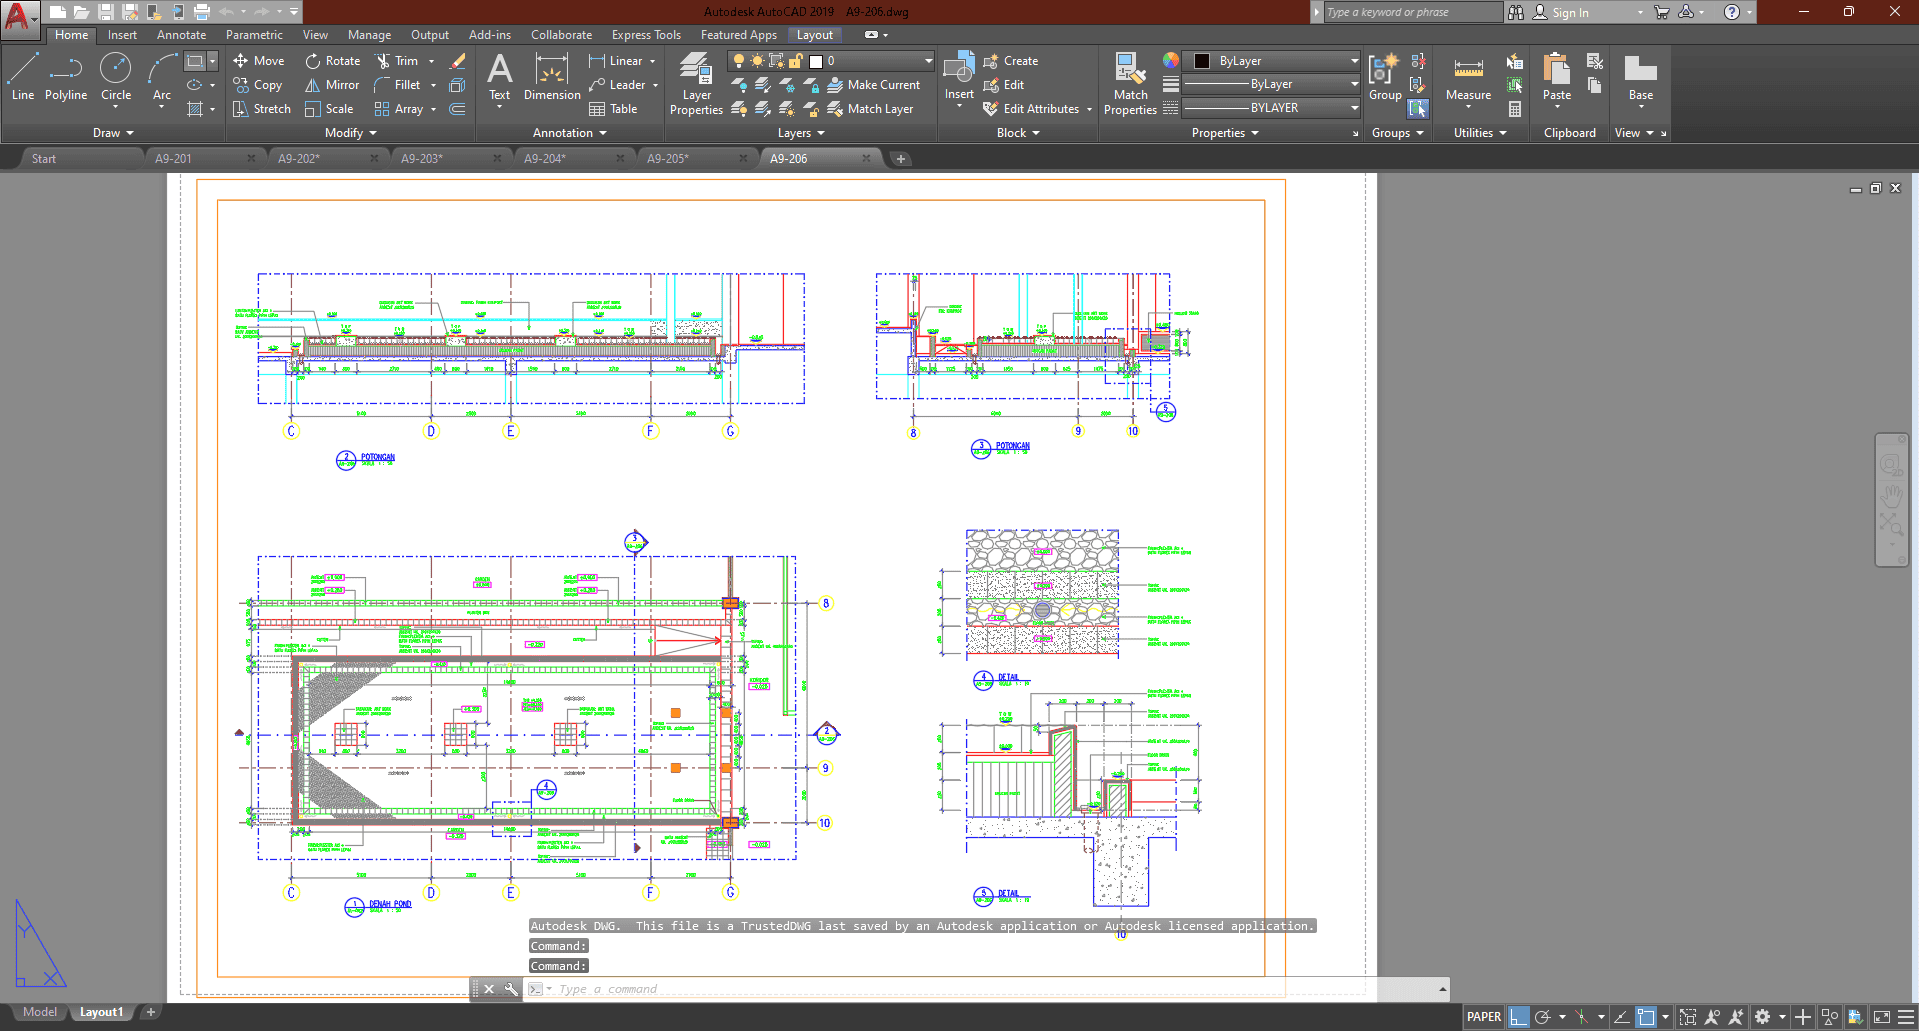The width and height of the screenshot is (1919, 1031).
Task: Toggle Polar Tracking in status bar
Action: pos(1543,1017)
